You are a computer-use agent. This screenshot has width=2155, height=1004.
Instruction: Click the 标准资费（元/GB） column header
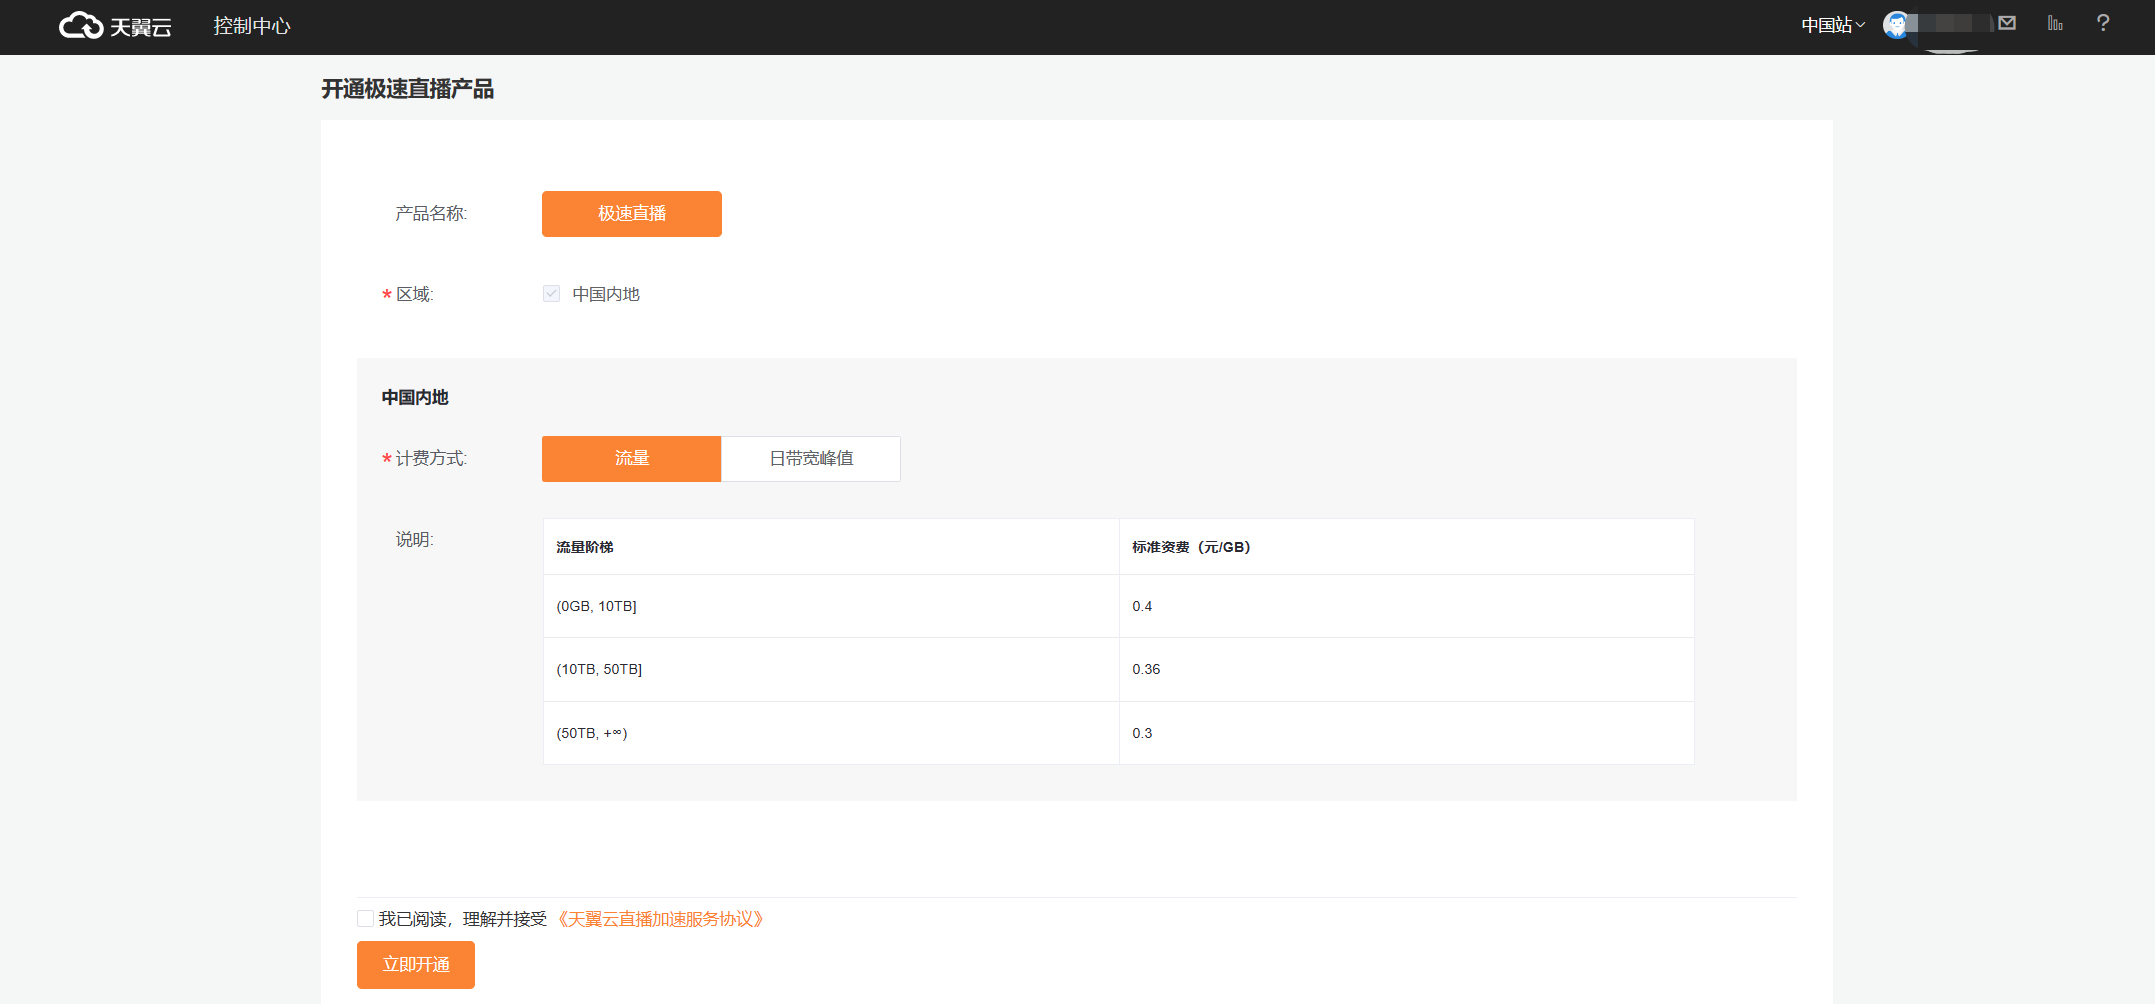(x=1407, y=547)
